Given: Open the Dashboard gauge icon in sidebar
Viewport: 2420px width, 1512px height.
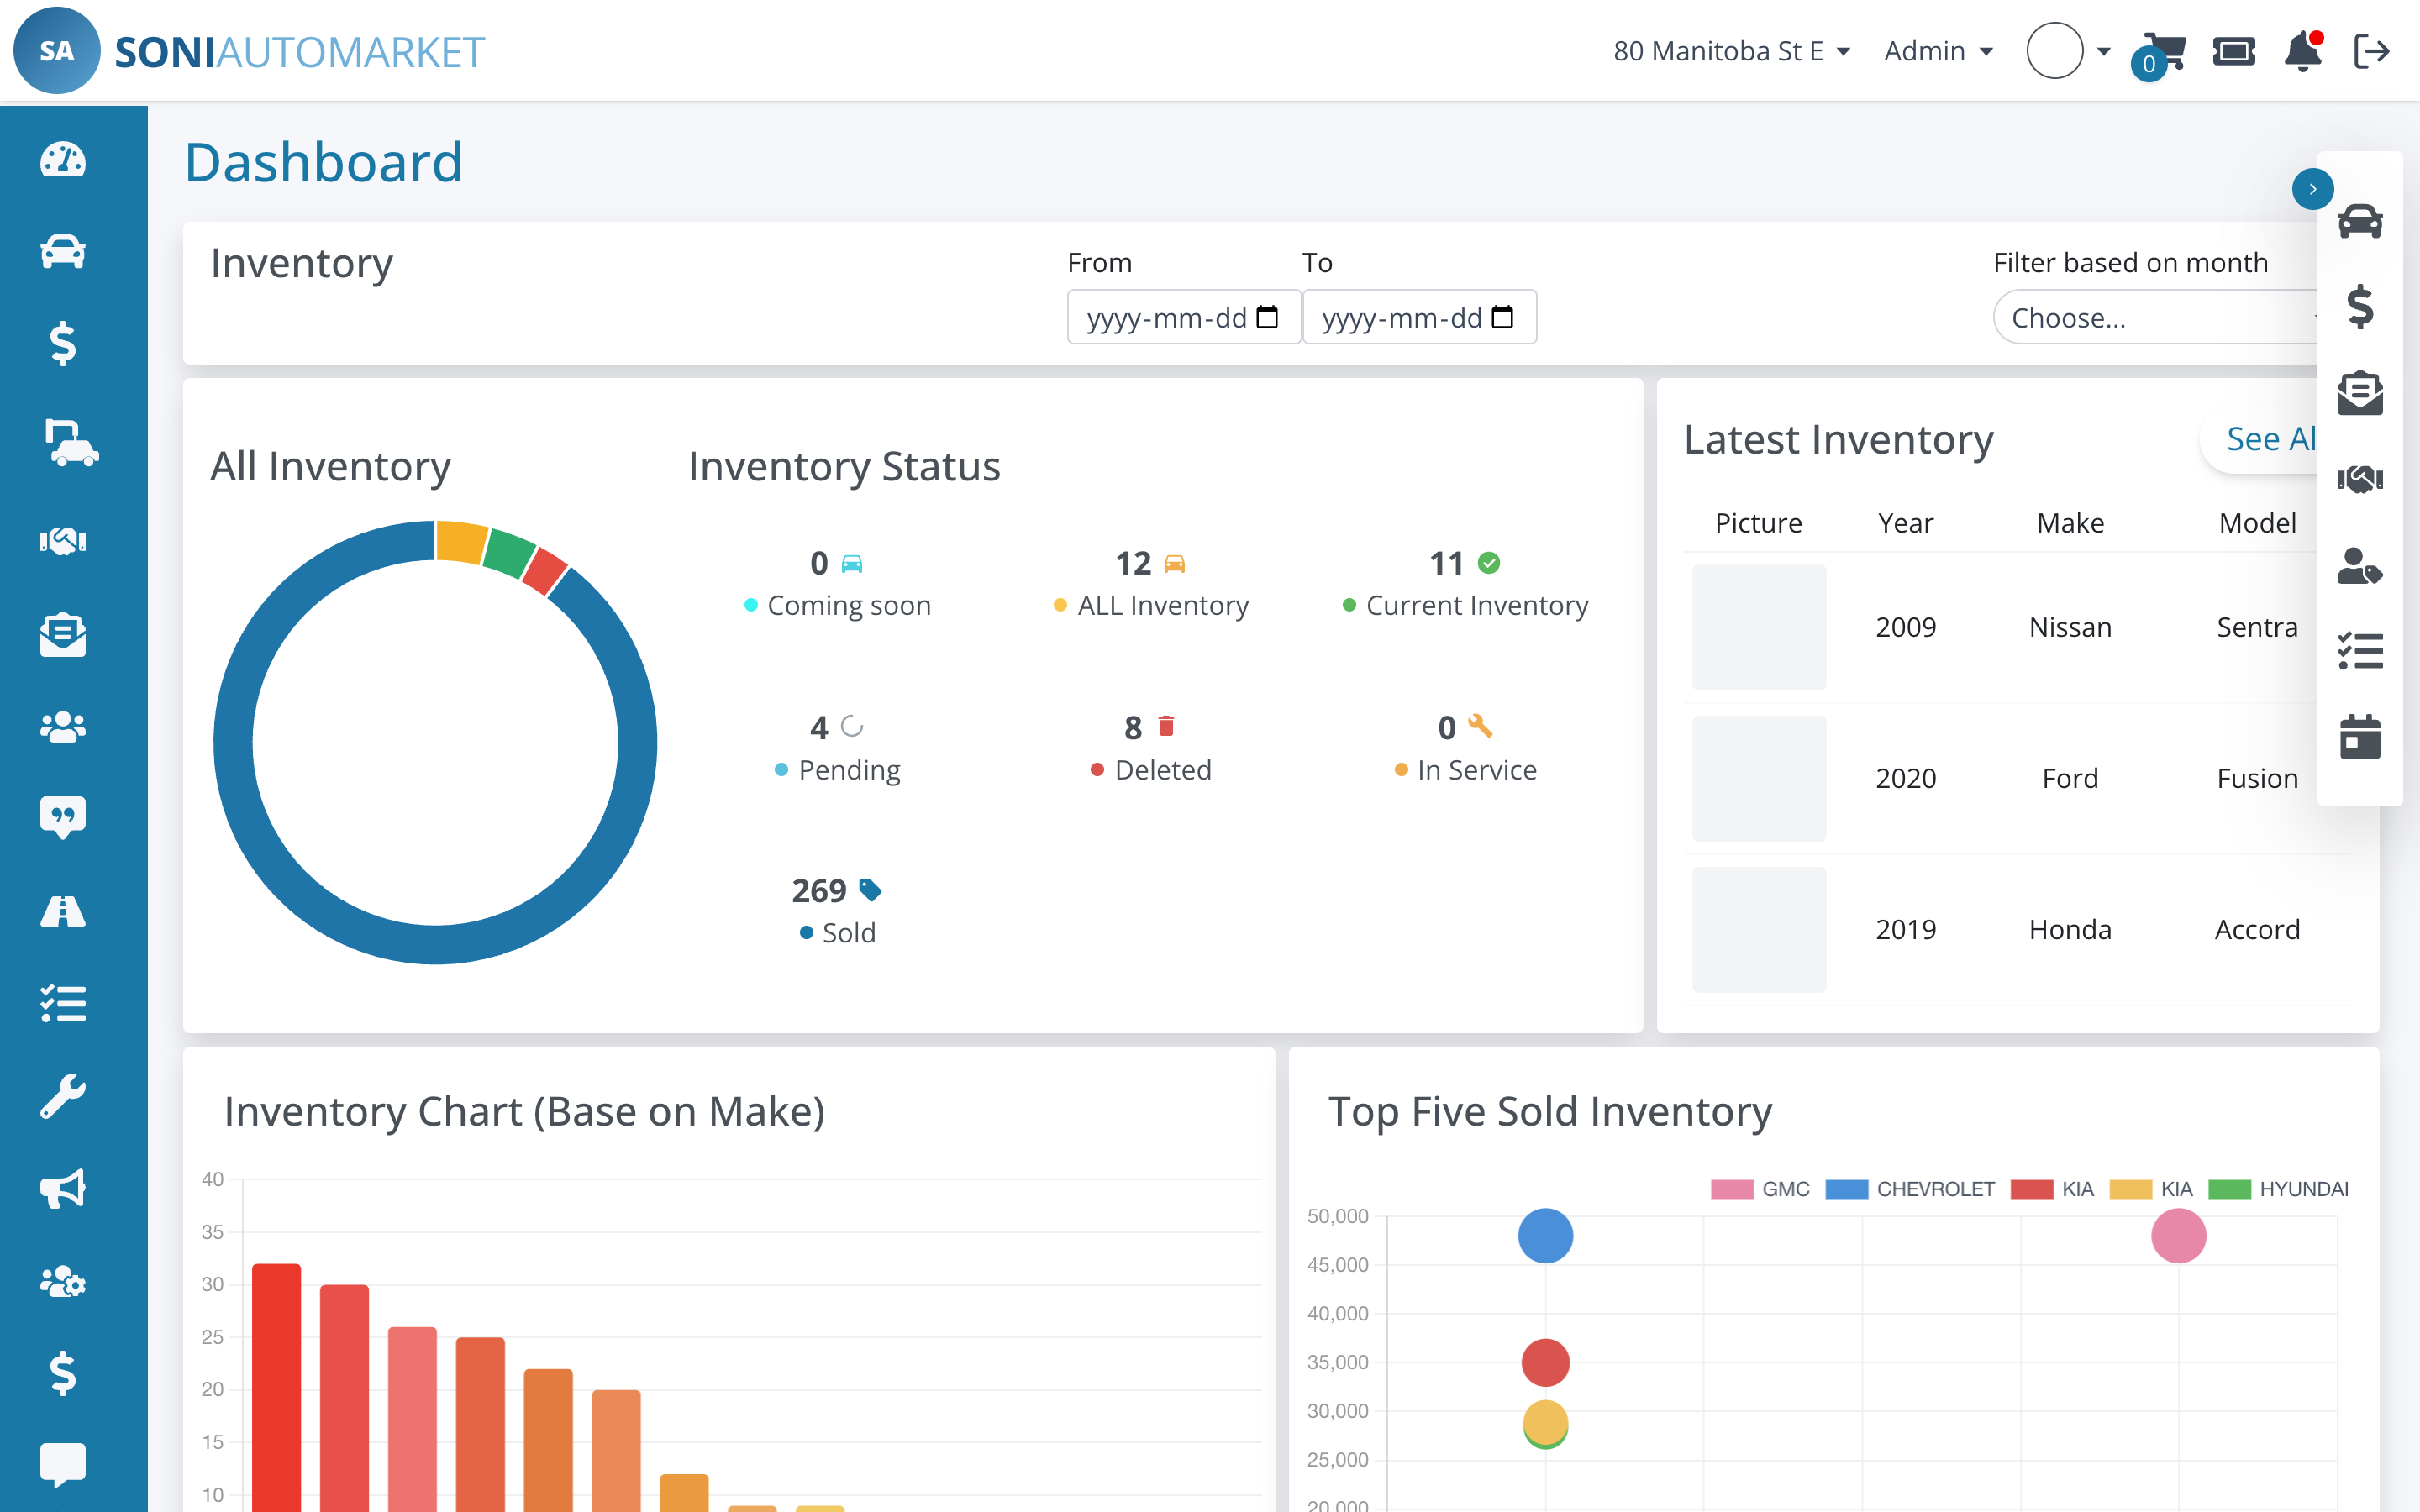Looking at the screenshot, I should (63, 159).
